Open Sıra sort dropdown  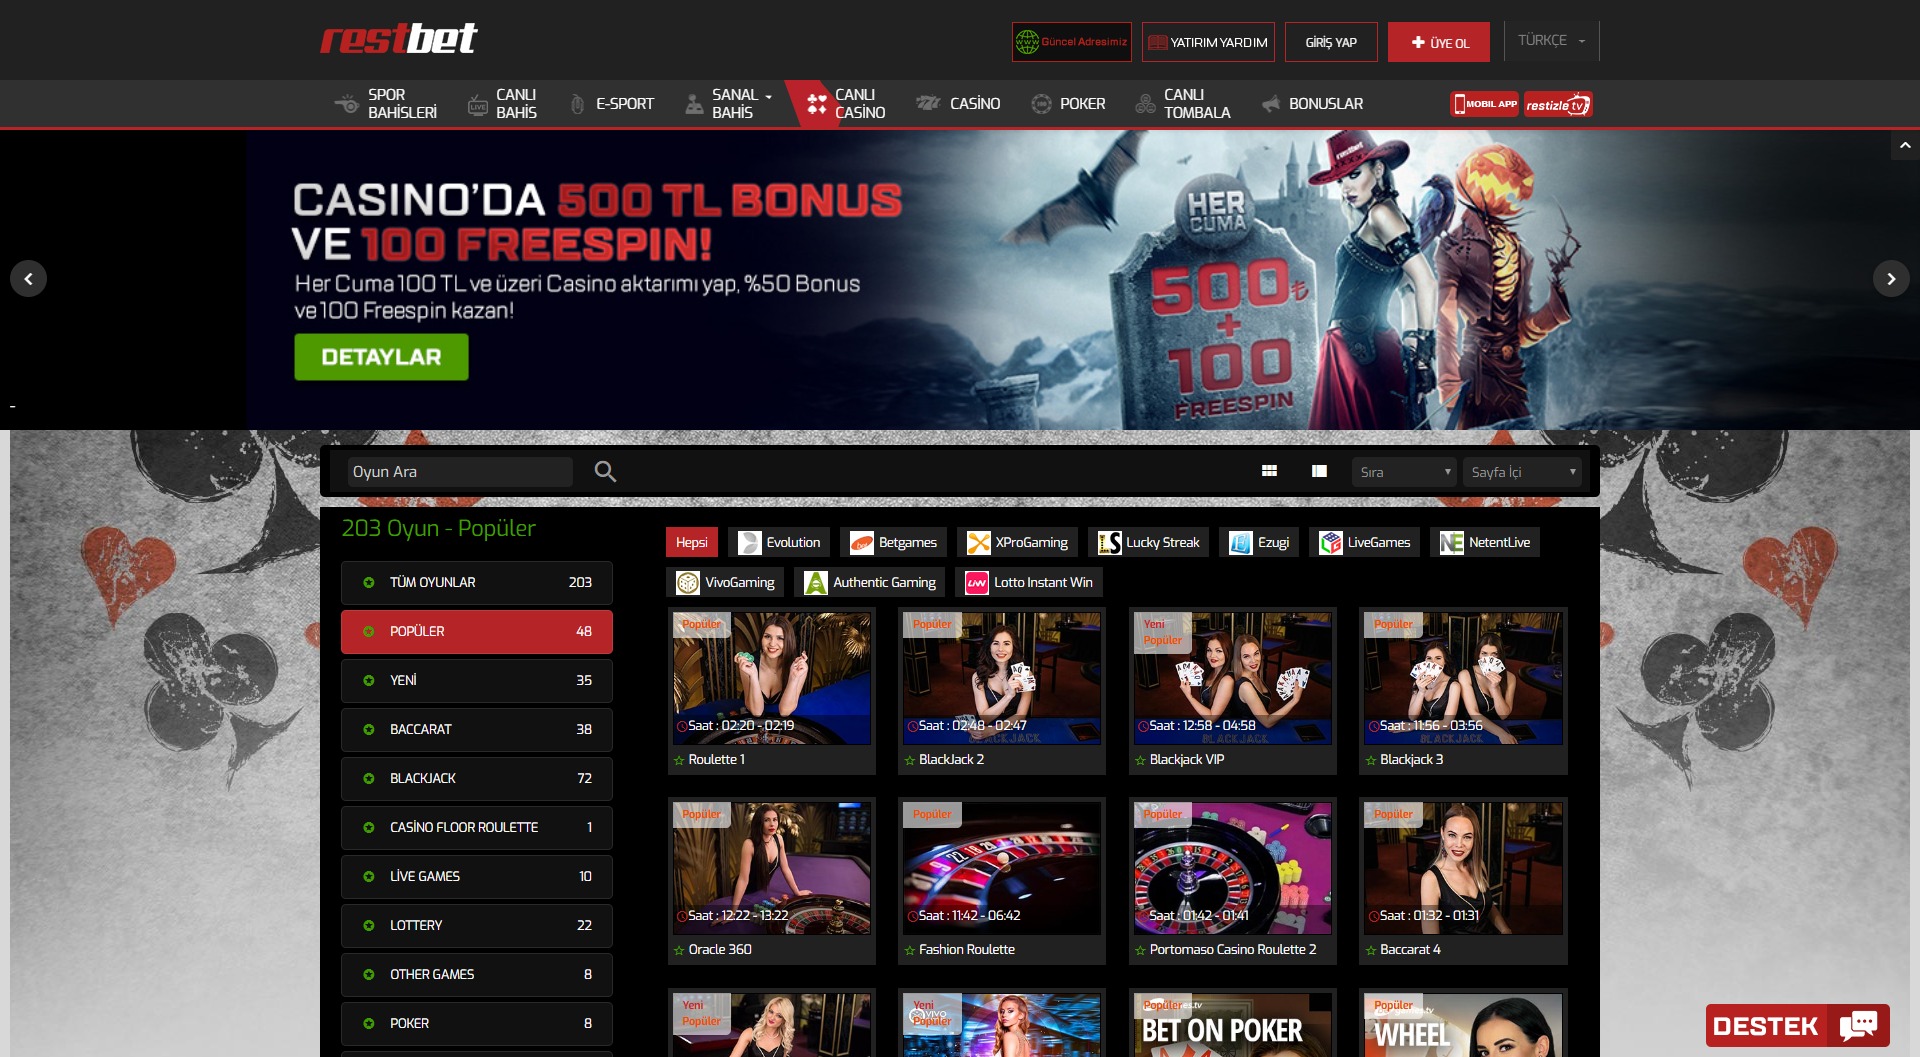[1404, 472]
